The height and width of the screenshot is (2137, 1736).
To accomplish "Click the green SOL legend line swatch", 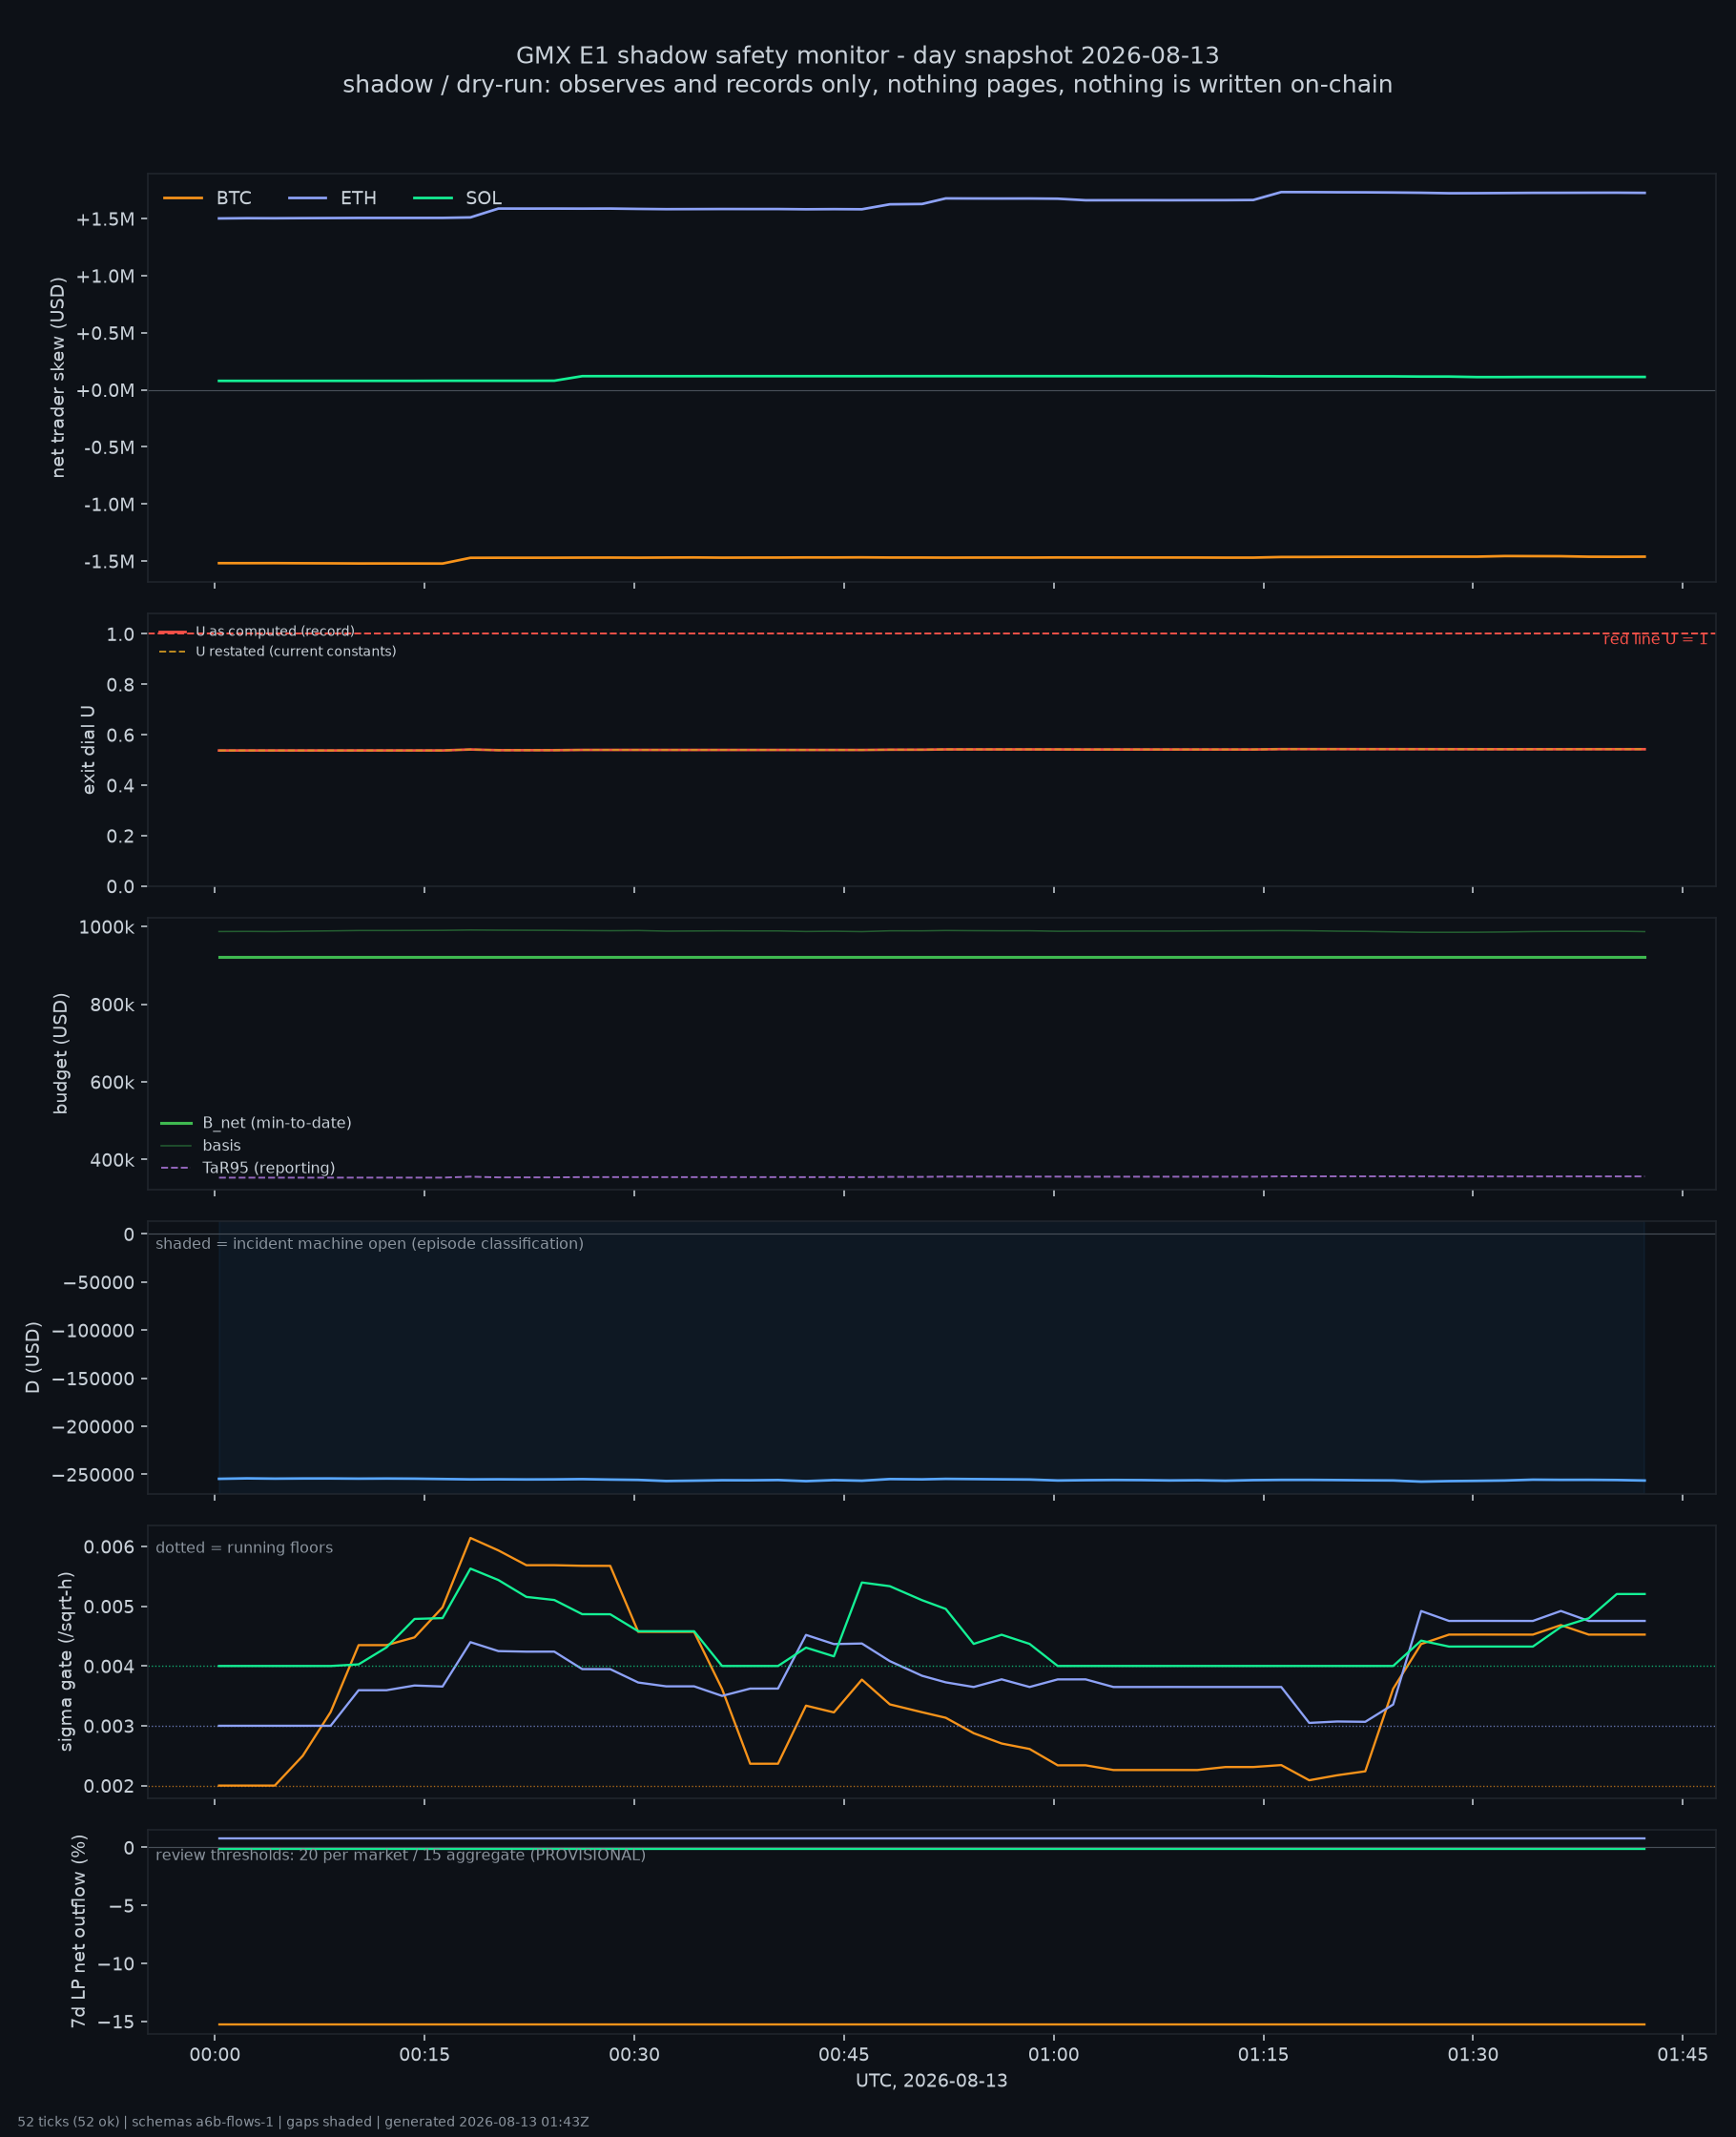I will 433,198.
